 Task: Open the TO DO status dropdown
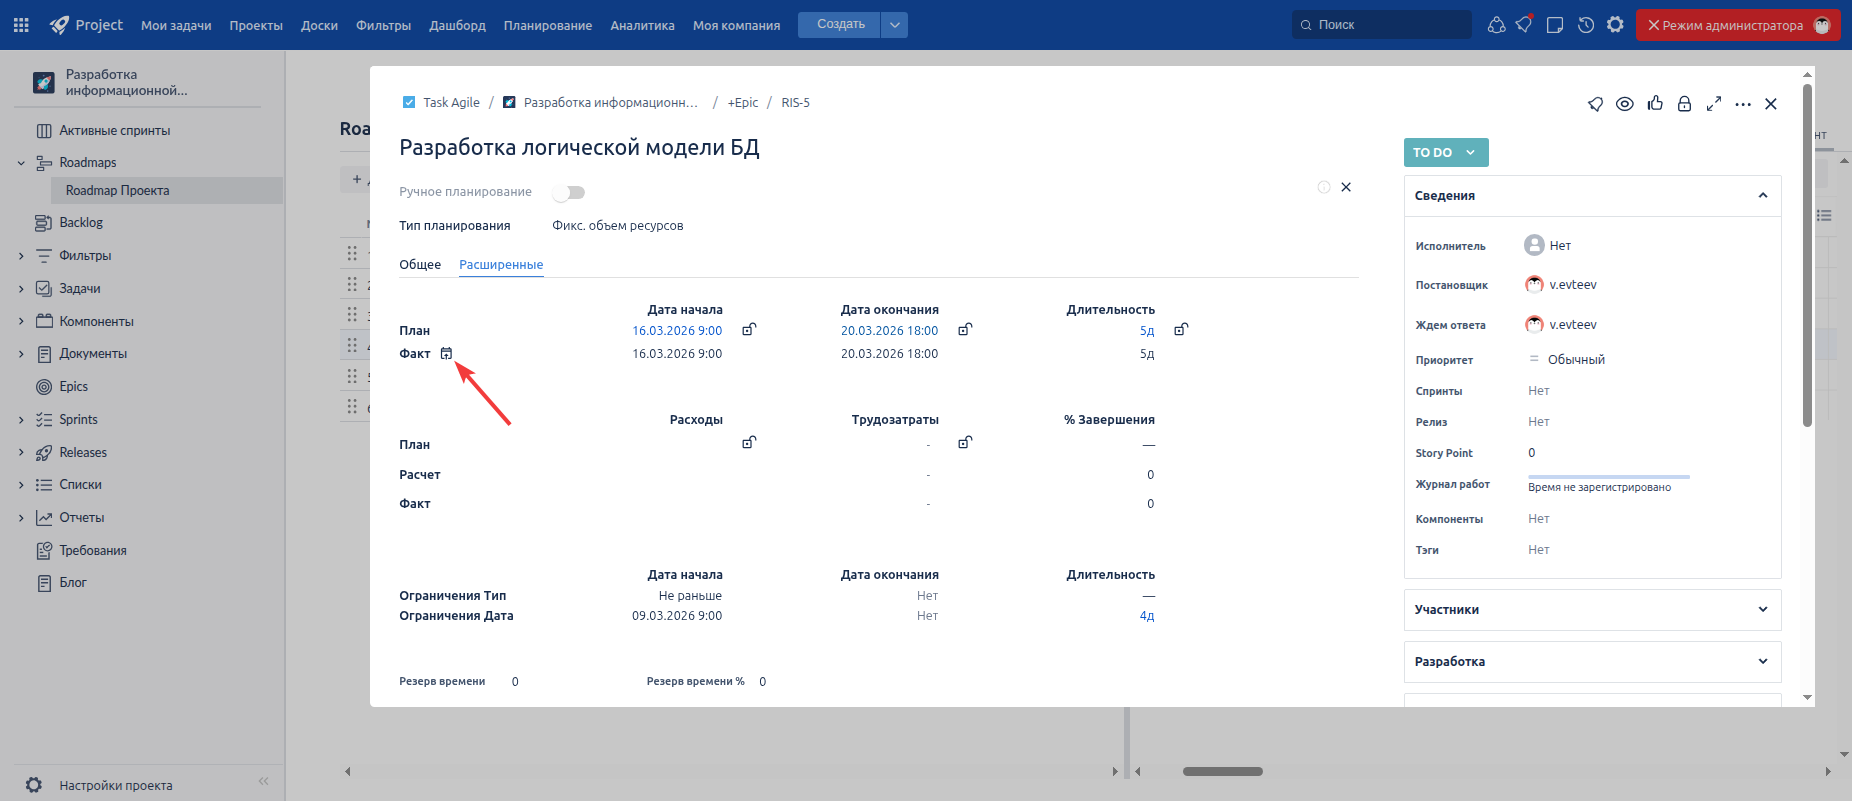click(x=1445, y=152)
